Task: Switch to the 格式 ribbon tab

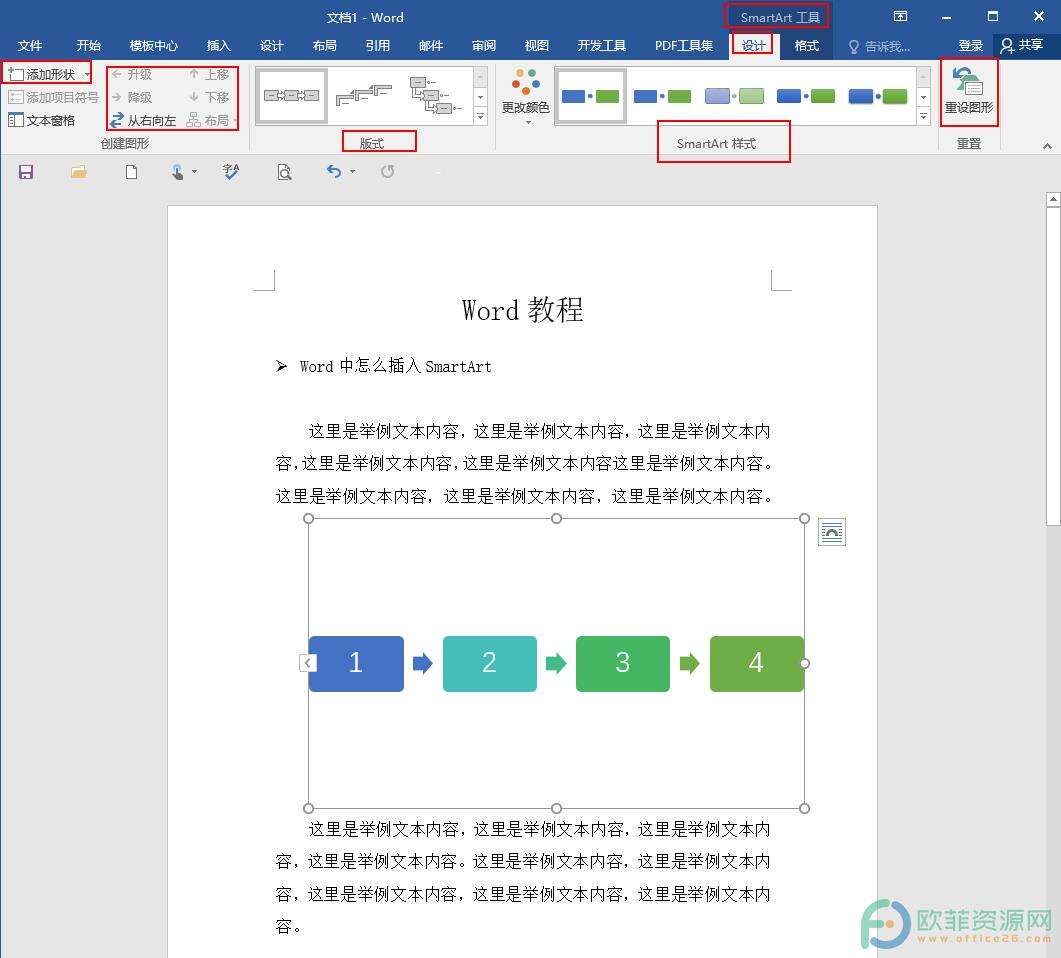Action: coord(806,45)
